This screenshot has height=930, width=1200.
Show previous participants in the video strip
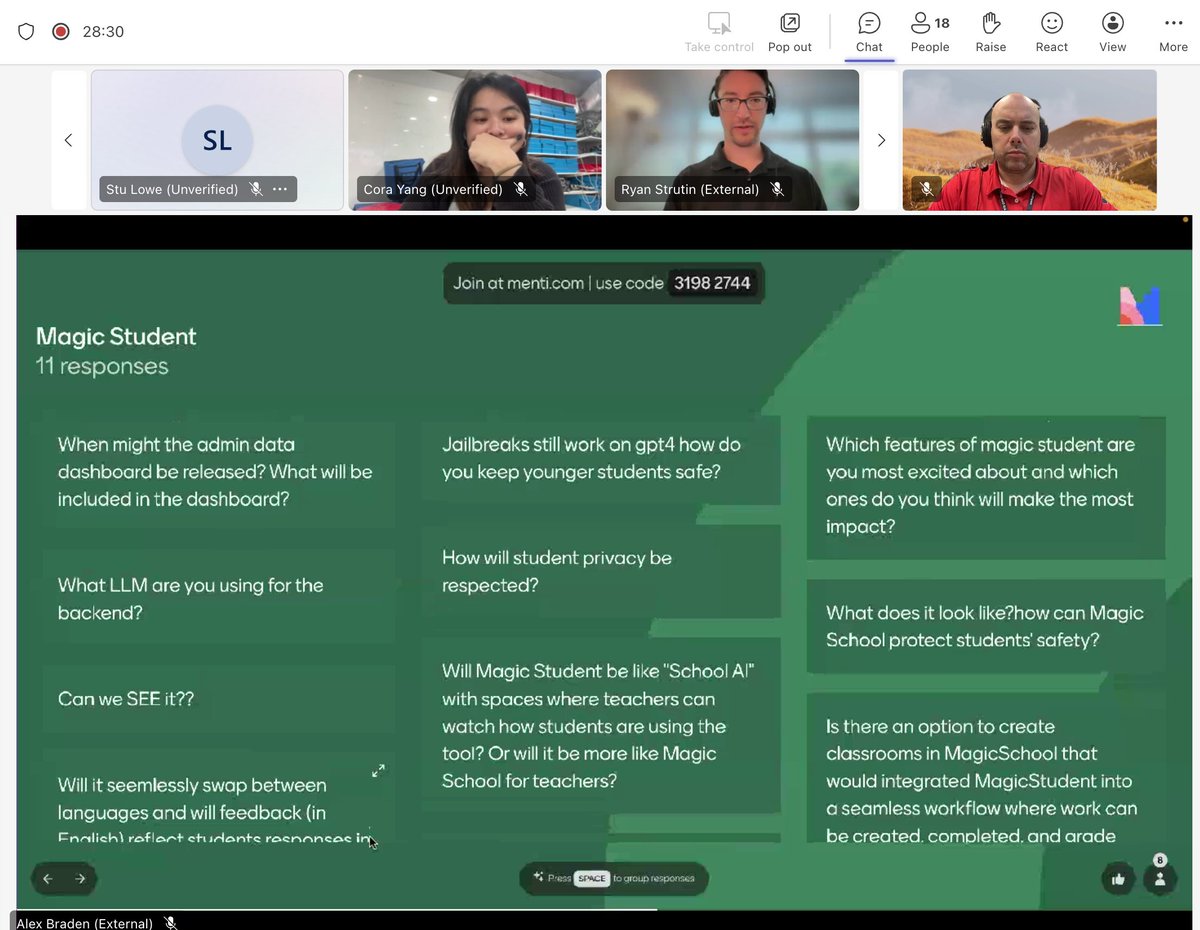tap(68, 140)
